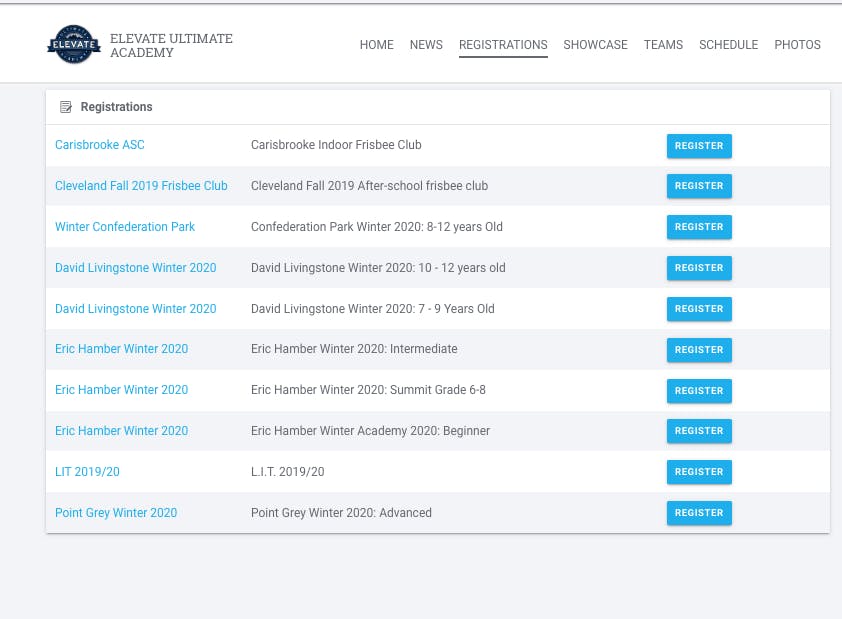Image resolution: width=842 pixels, height=619 pixels.
Task: Open Cleveland Fall 2019 Frisbee Club link
Action: tap(141, 186)
